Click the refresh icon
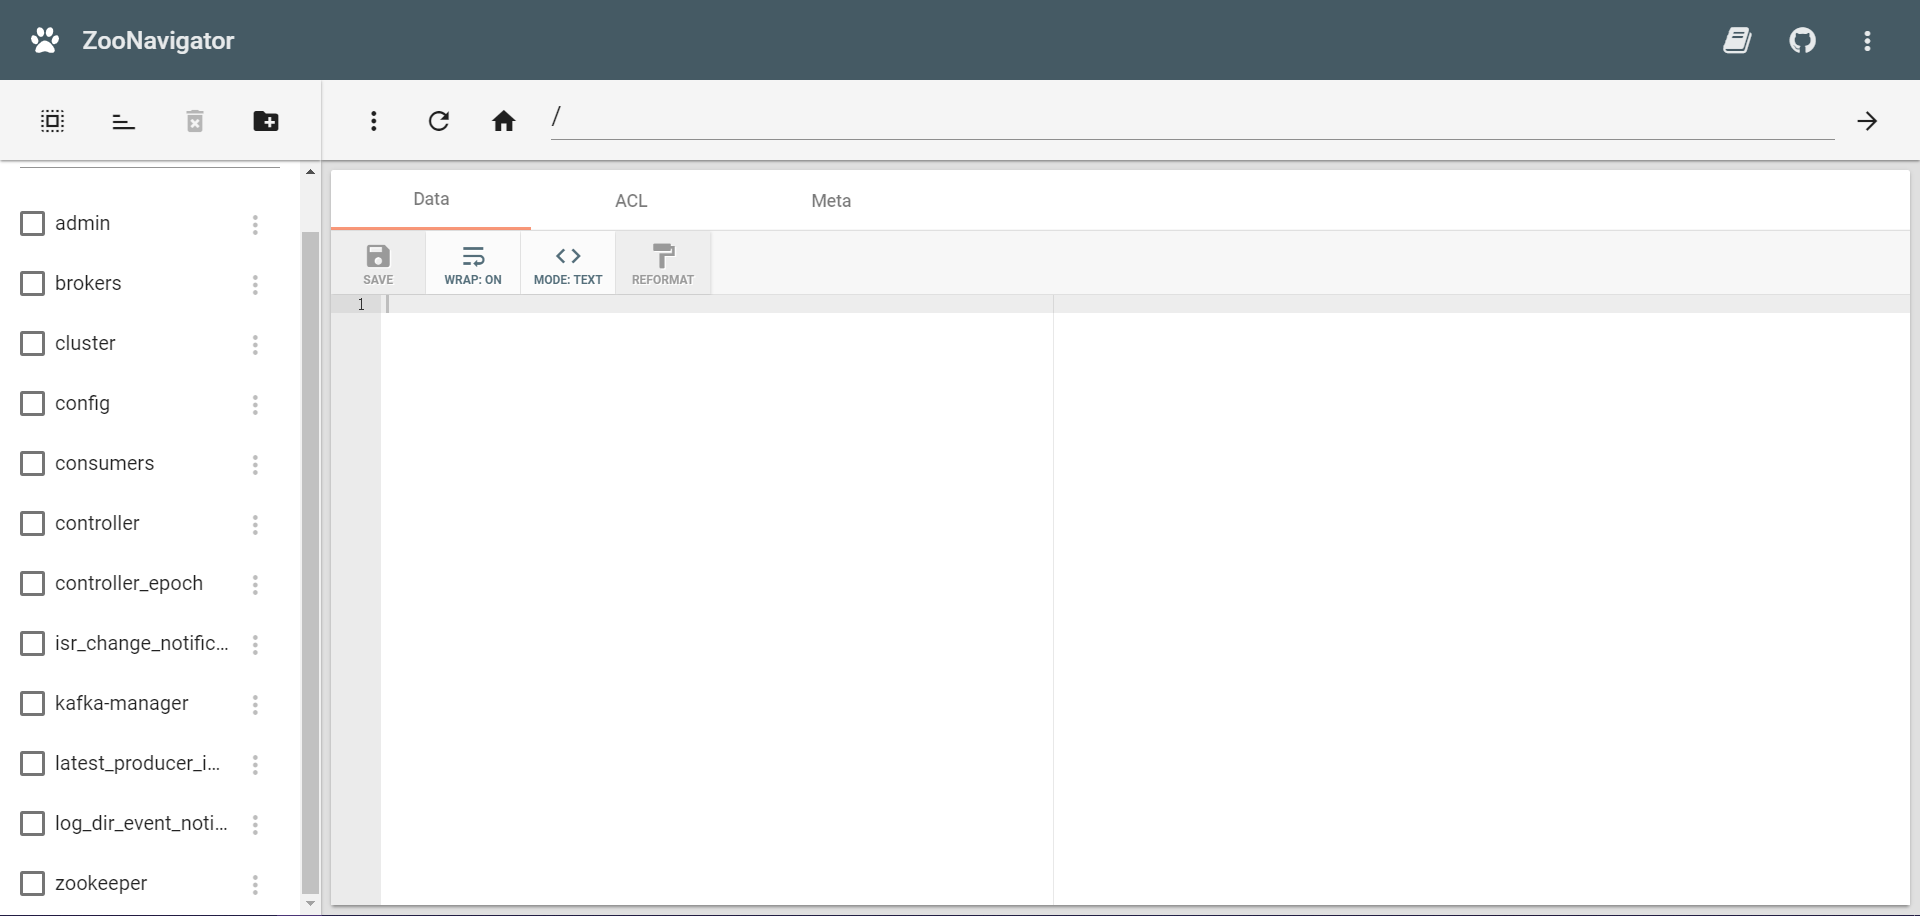1920x916 pixels. (438, 121)
